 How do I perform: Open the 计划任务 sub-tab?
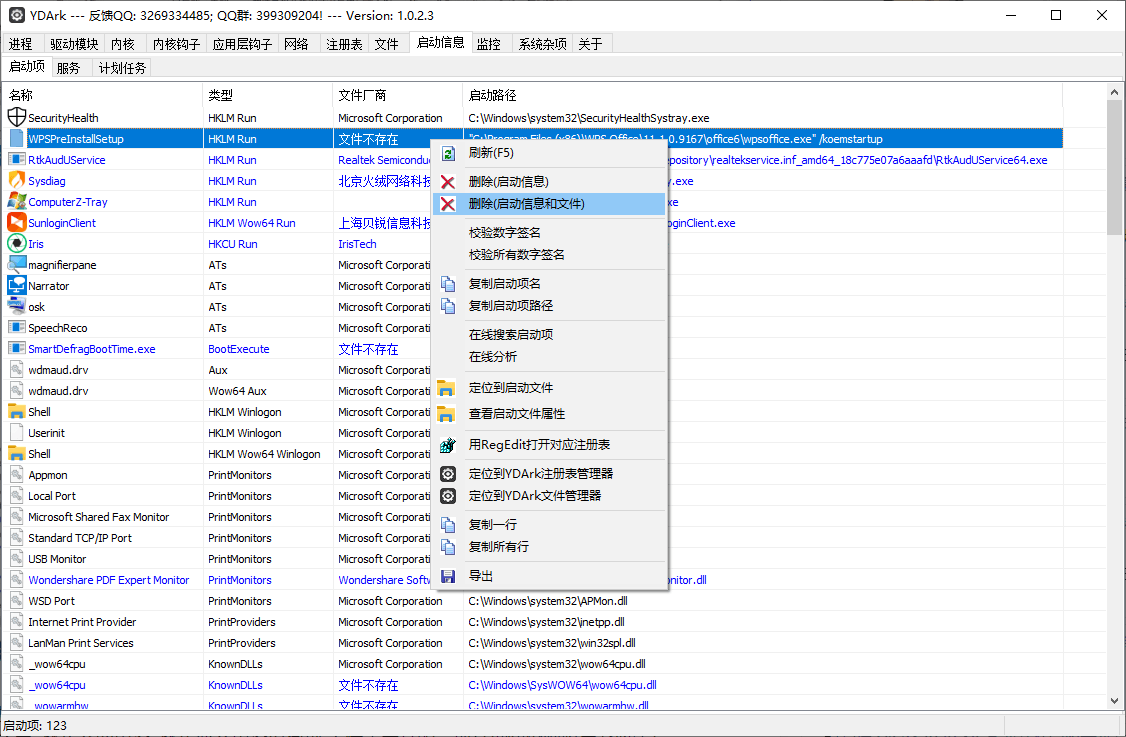click(122, 68)
